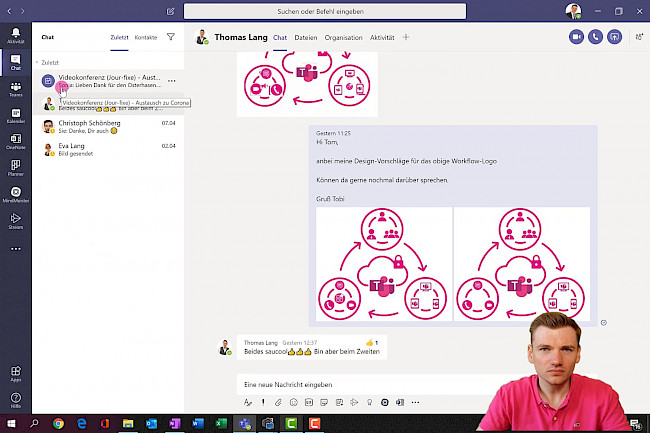Open the Stream icon in compose toolbar
650x433 pixels.
[x=354, y=402]
